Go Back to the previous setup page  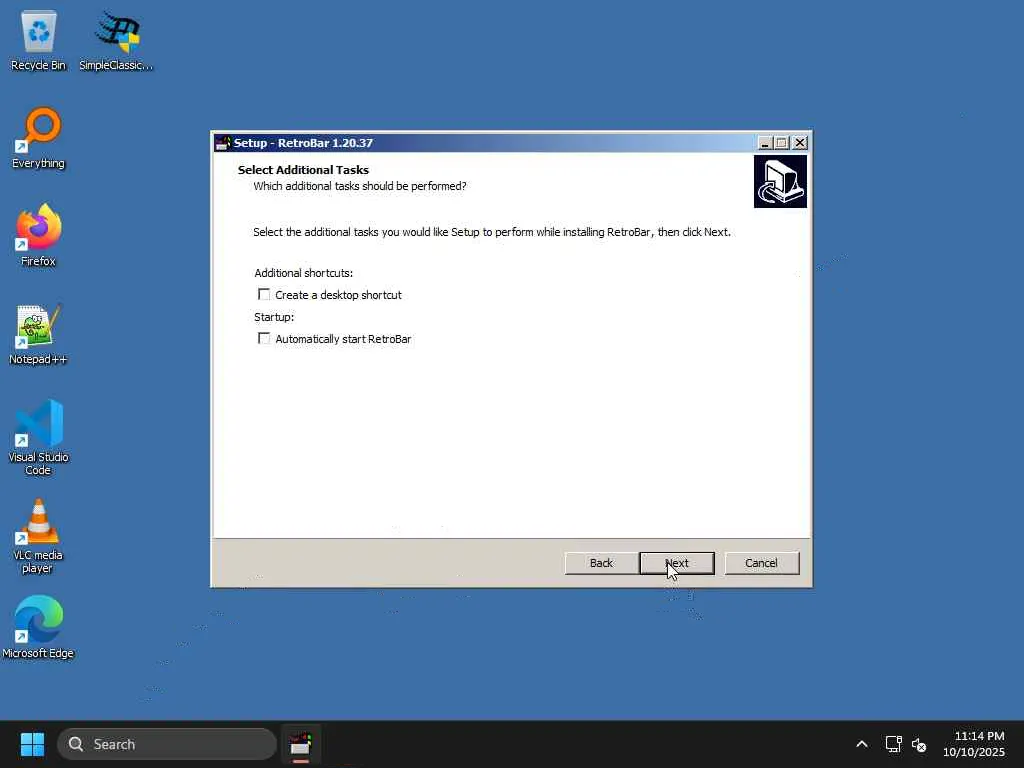click(x=601, y=563)
